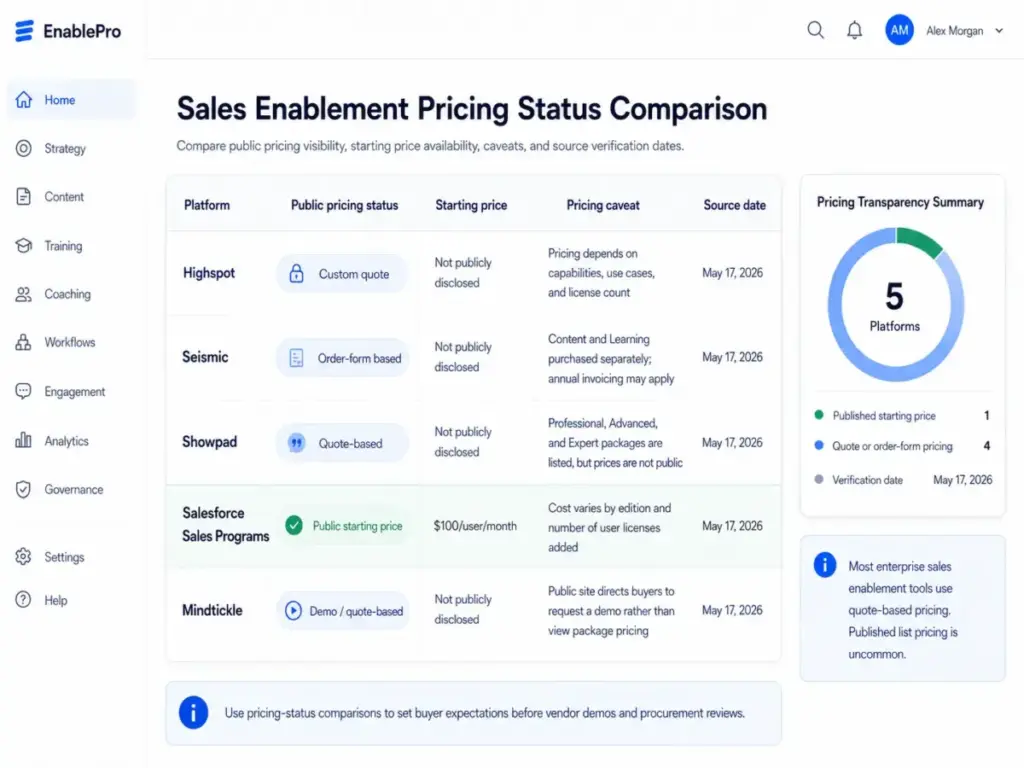The width and height of the screenshot is (1024, 768).
Task: Click the Workflows icon in sidebar
Action: (x=24, y=342)
